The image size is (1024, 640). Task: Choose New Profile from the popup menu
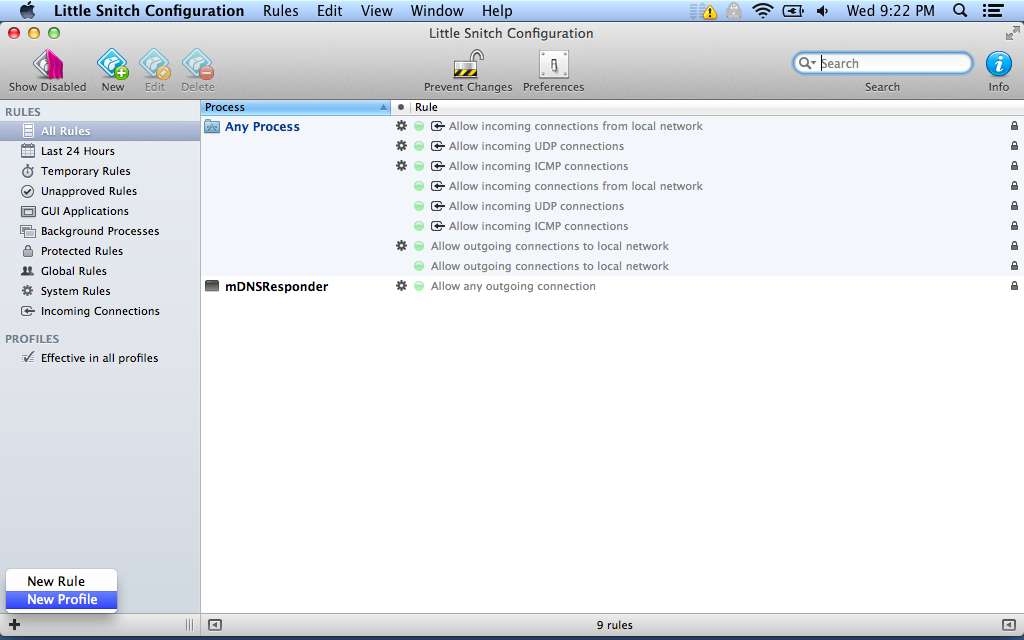coord(61,600)
